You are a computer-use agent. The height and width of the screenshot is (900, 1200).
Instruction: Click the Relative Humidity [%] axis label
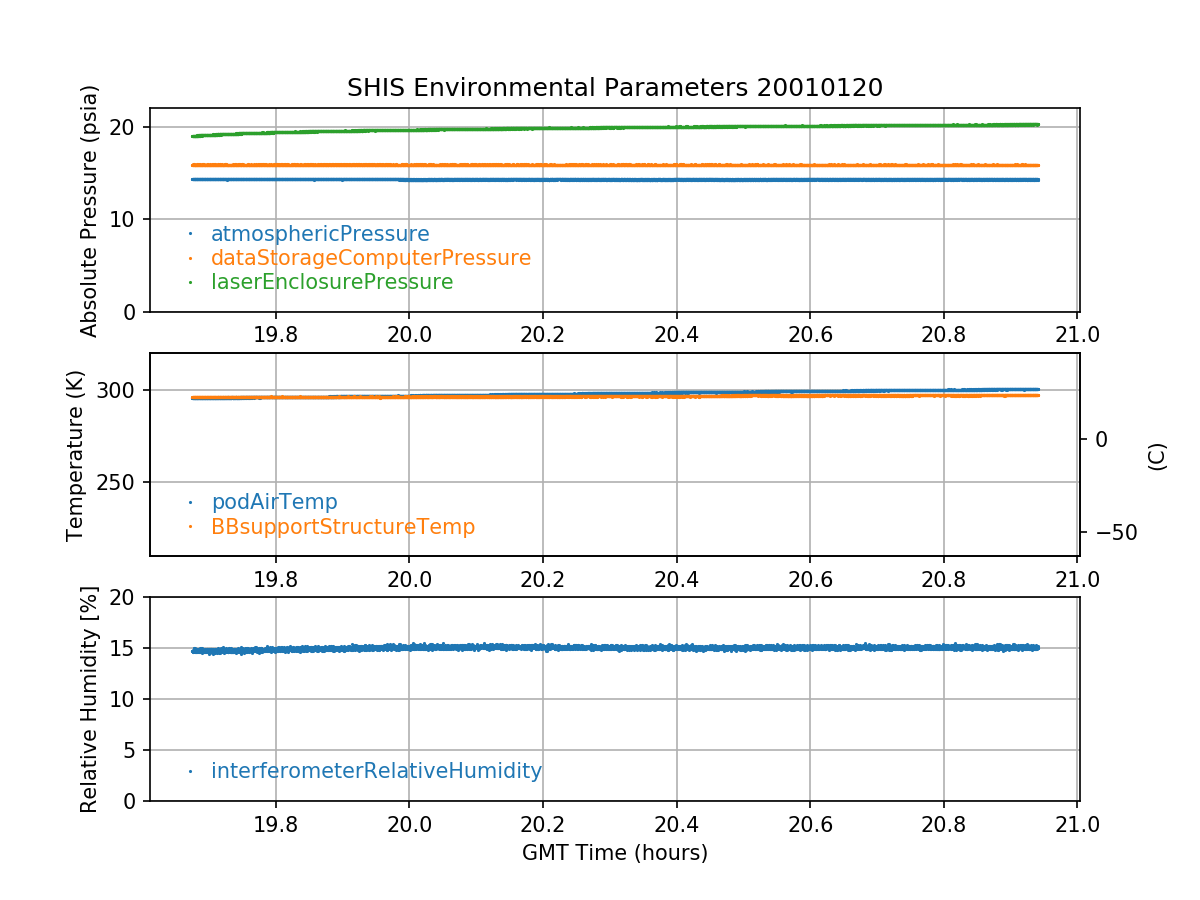tap(90, 699)
